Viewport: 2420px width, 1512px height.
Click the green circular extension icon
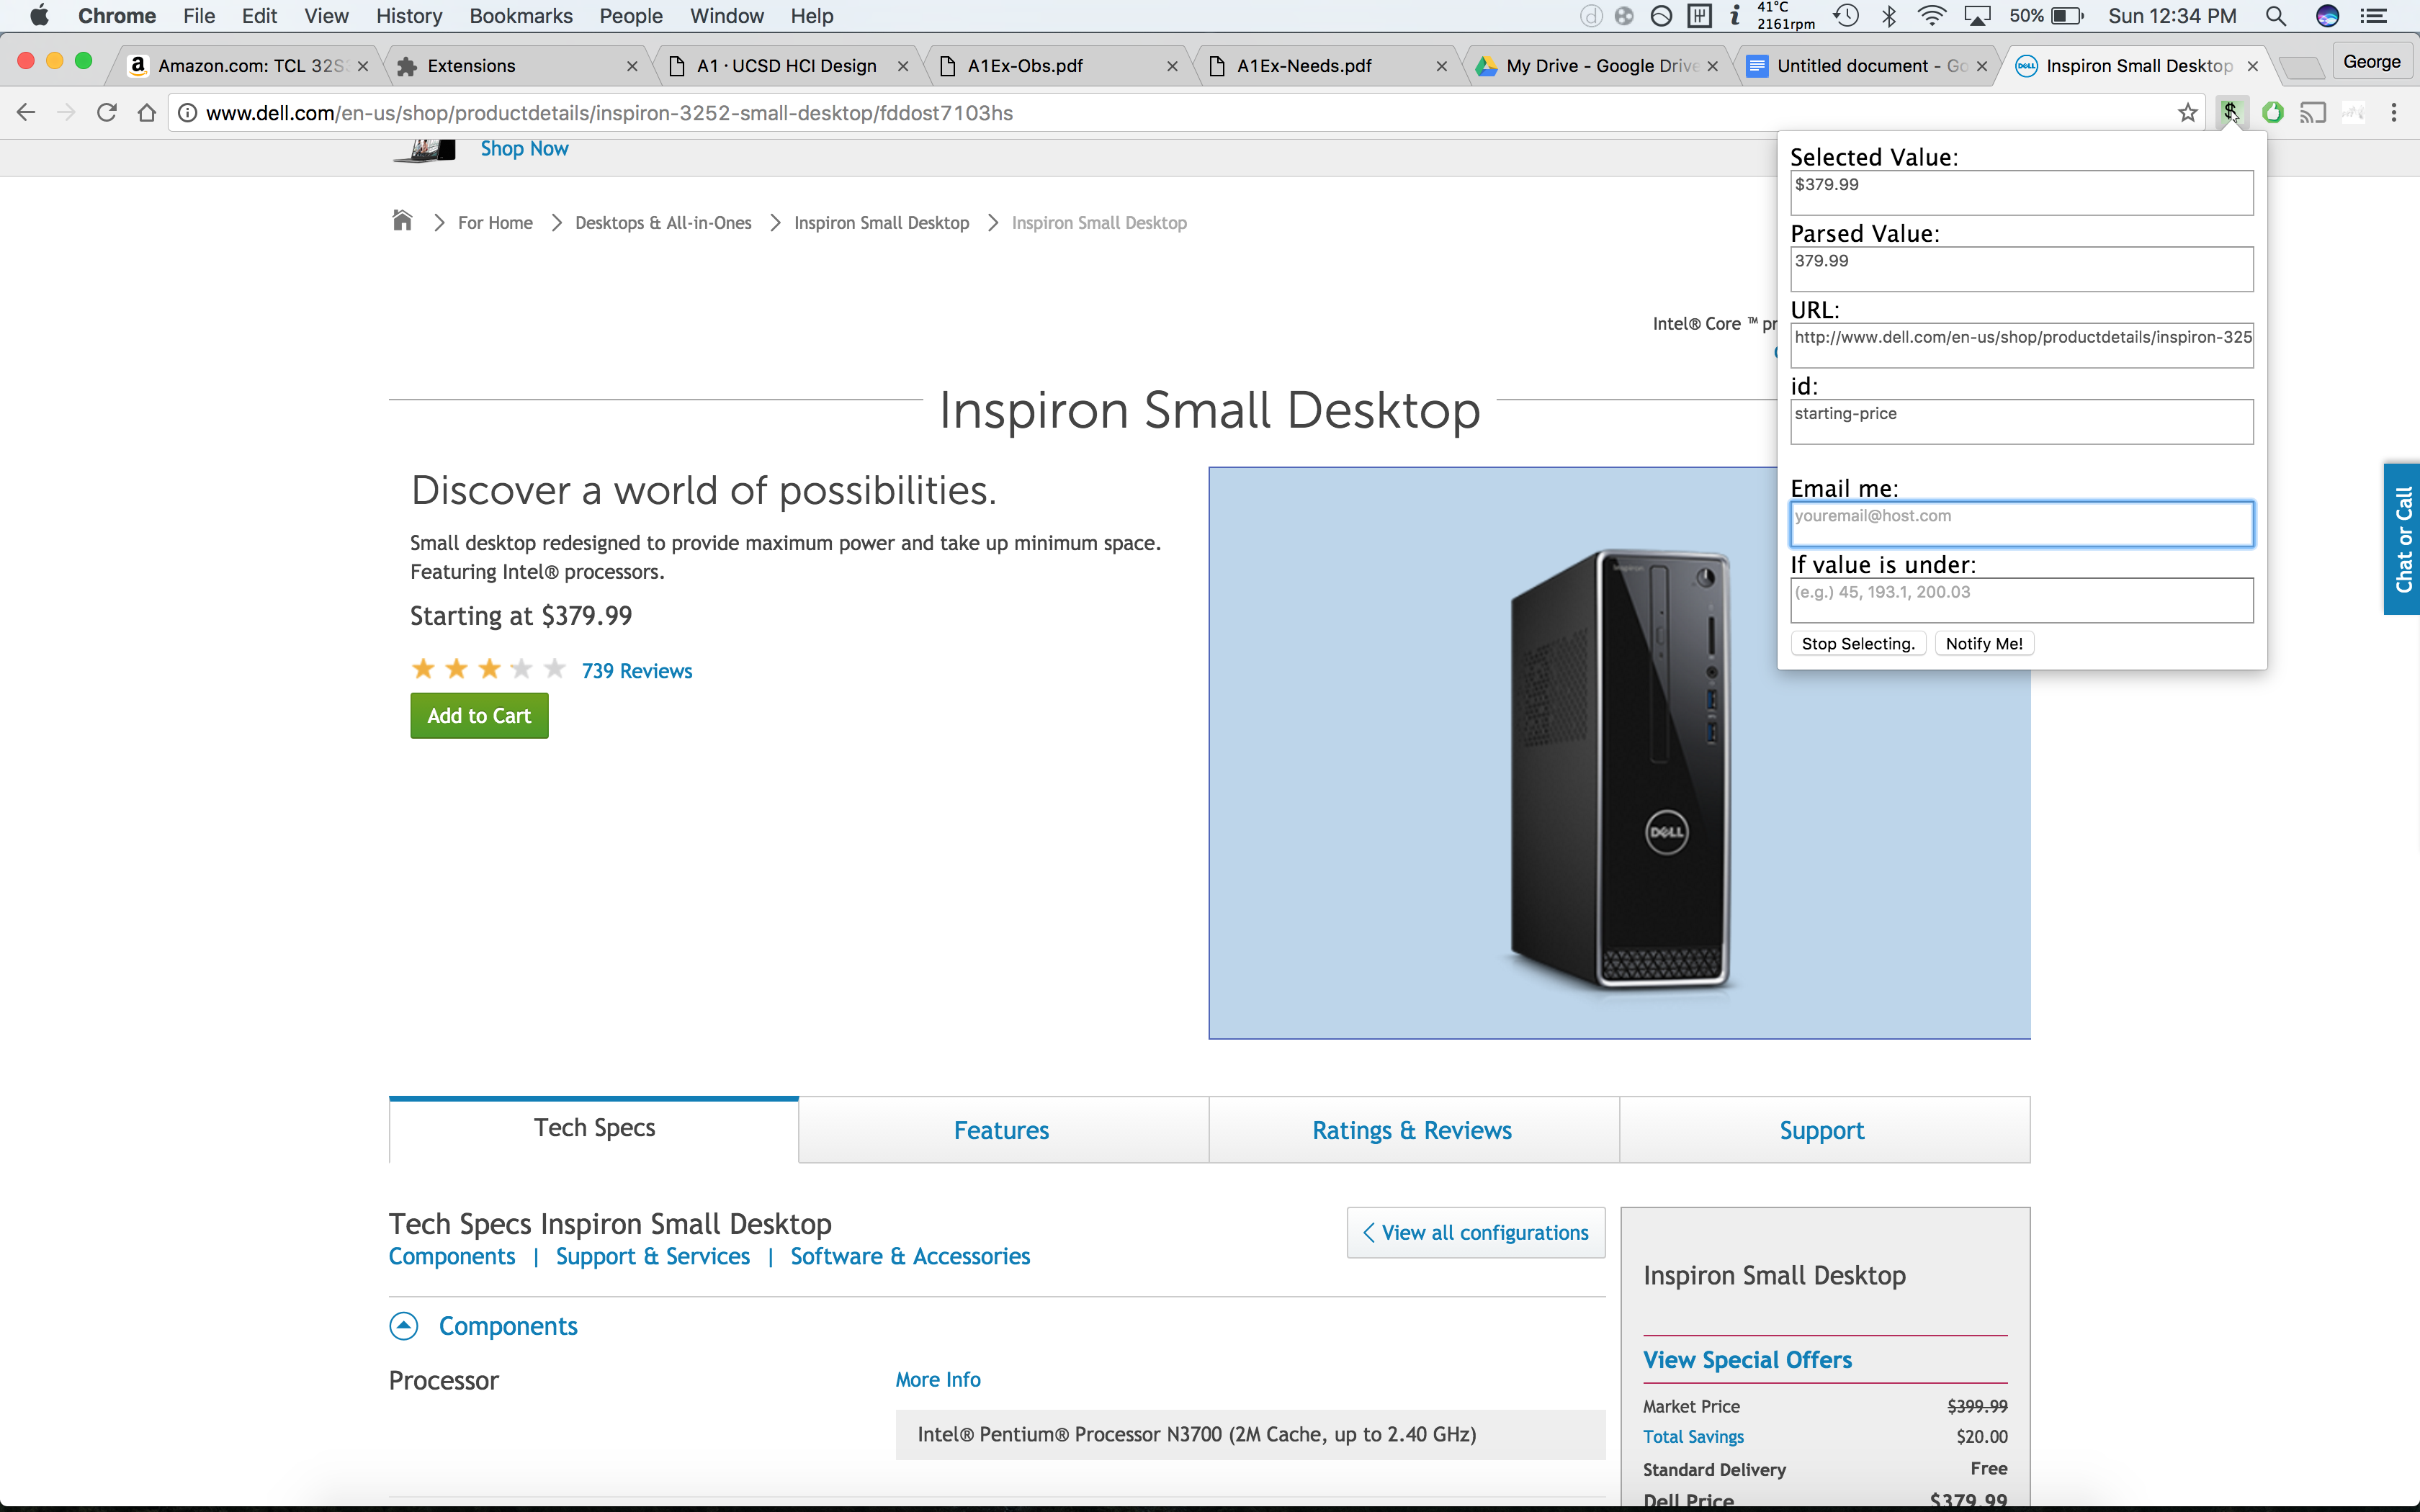(x=2272, y=113)
